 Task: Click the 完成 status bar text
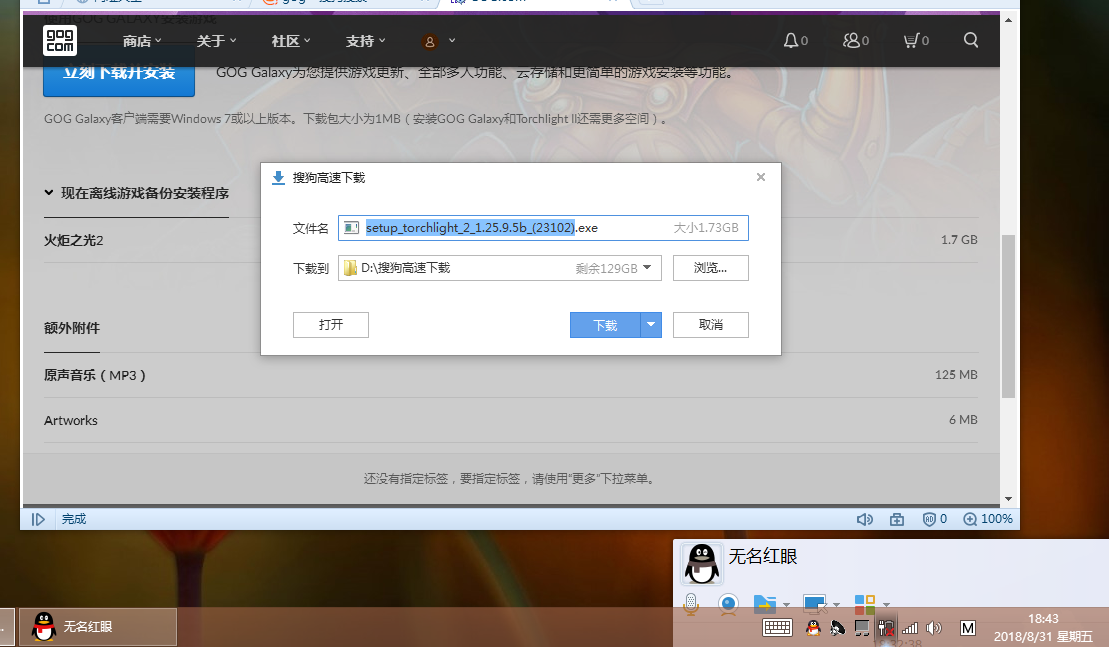(x=74, y=519)
